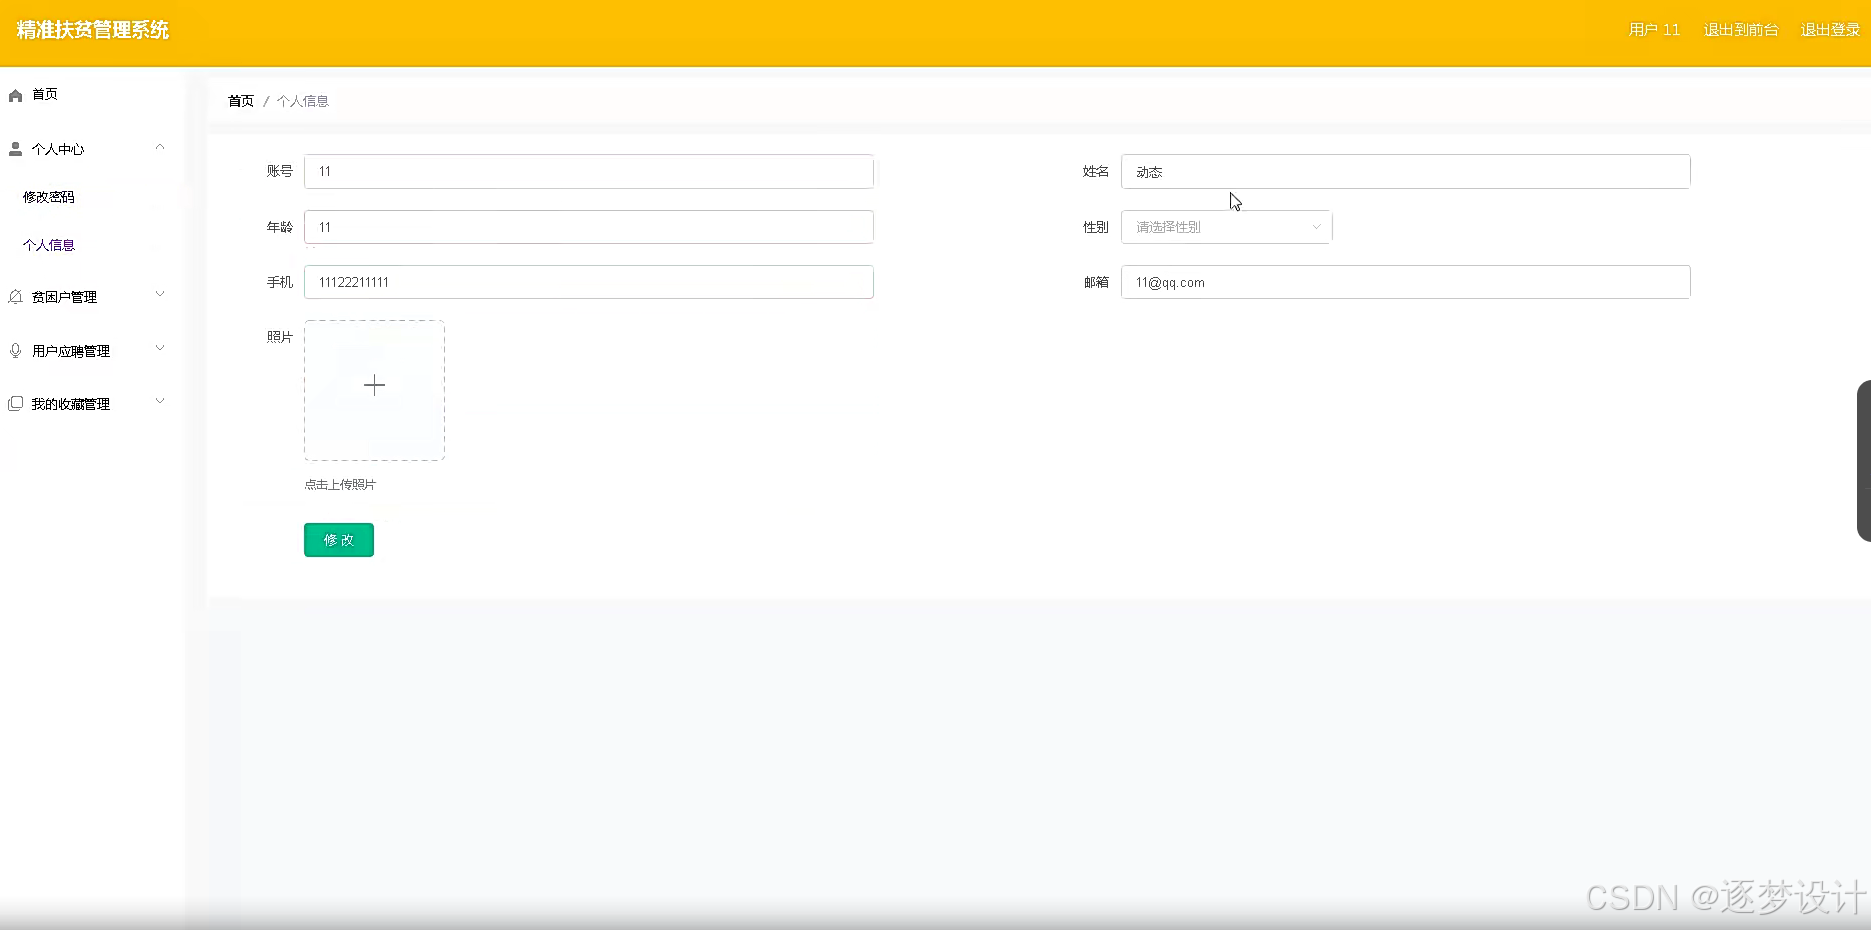Expand the 我的收藏管理 chevron
Viewport: 1871px width, 930px height.
pyautogui.click(x=160, y=402)
